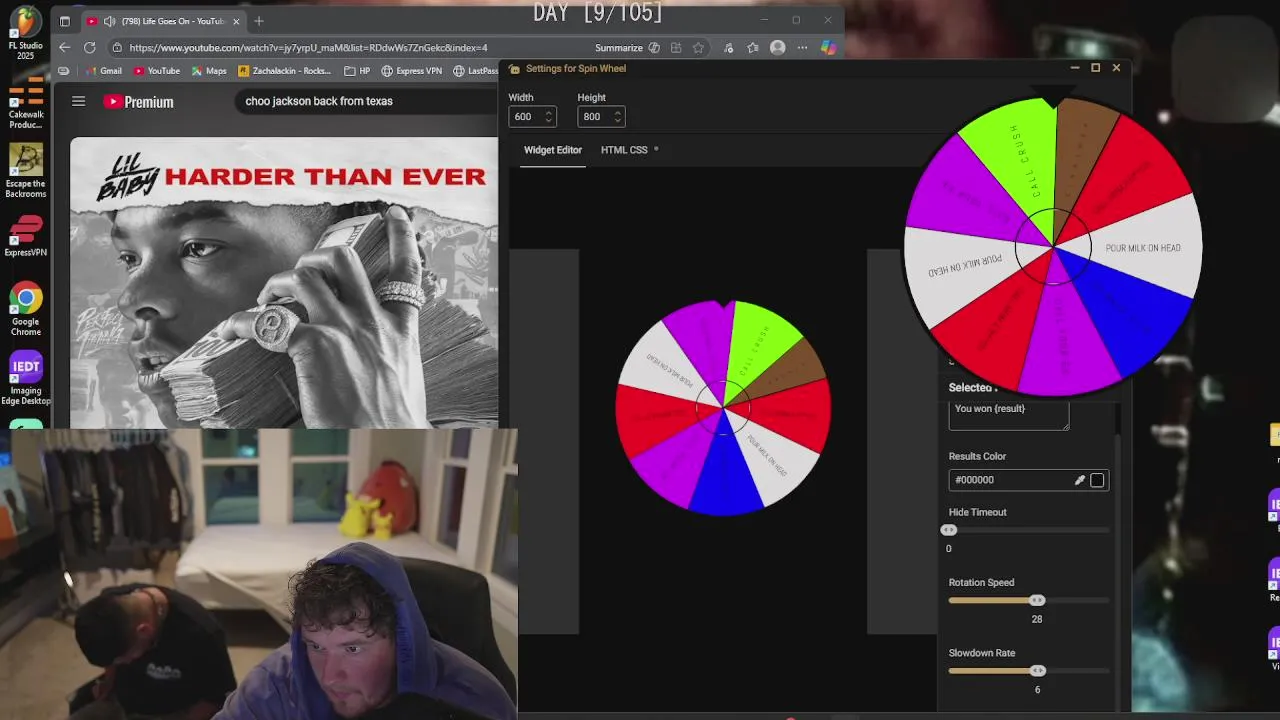Open Express VPN bookmark
Screen dimensions: 1280x720
coord(412,71)
